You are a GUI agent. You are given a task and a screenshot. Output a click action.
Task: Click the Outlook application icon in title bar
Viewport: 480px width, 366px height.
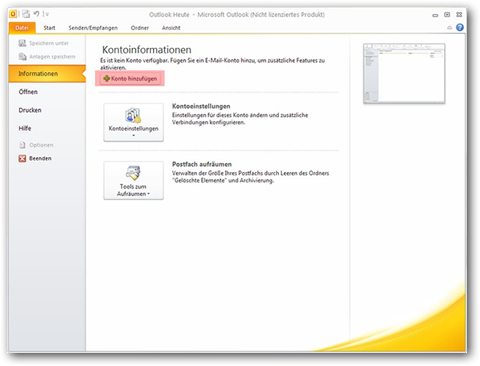coord(13,14)
